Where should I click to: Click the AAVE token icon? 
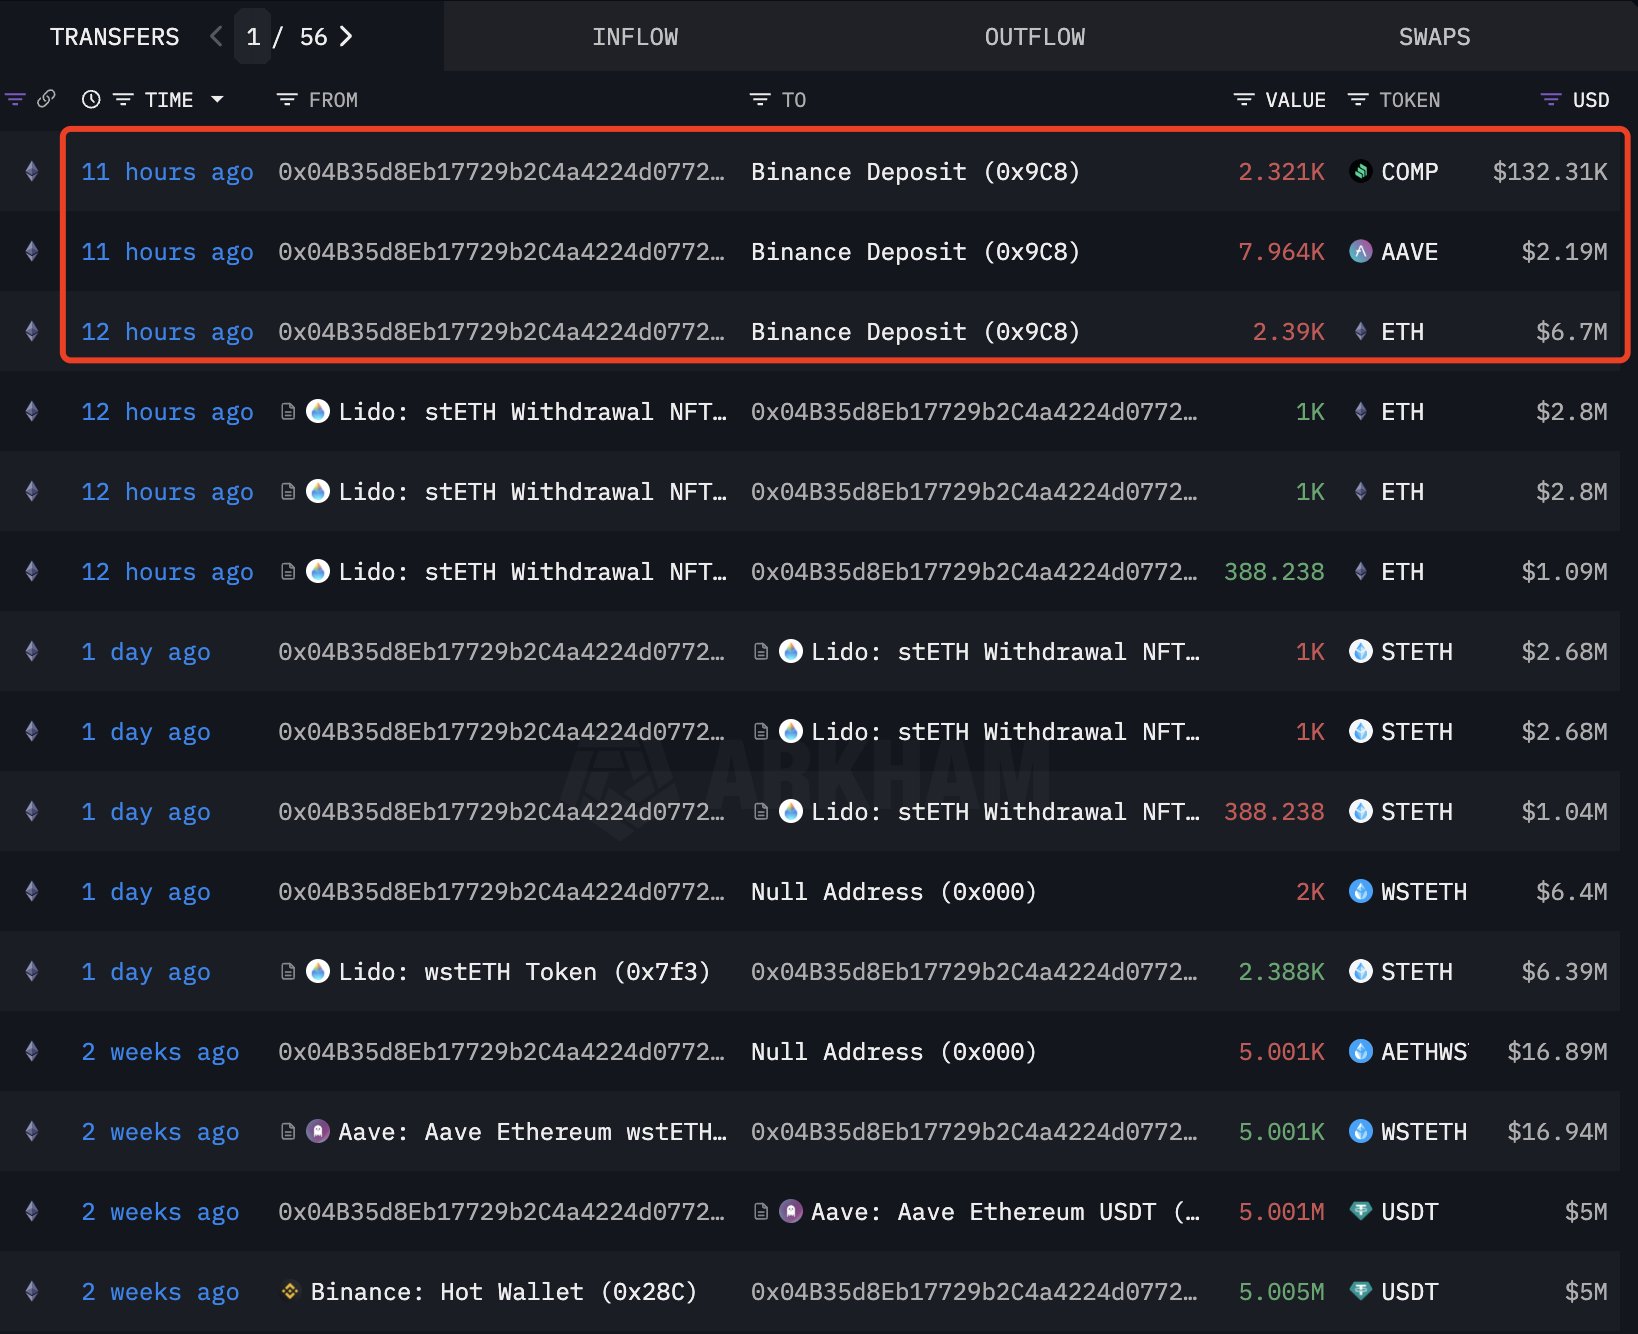click(x=1360, y=252)
